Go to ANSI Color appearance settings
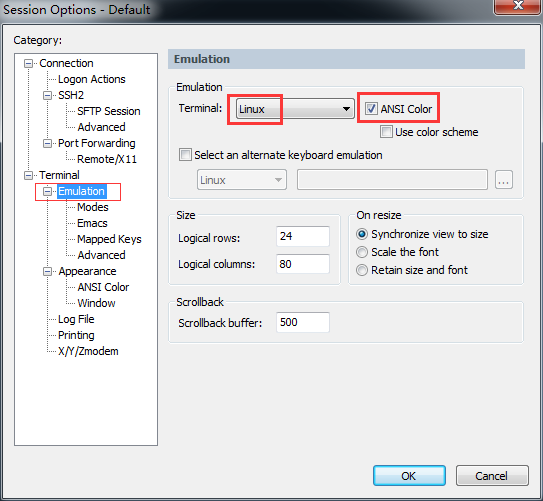Screen dimensions: 543x501 (x=103, y=287)
